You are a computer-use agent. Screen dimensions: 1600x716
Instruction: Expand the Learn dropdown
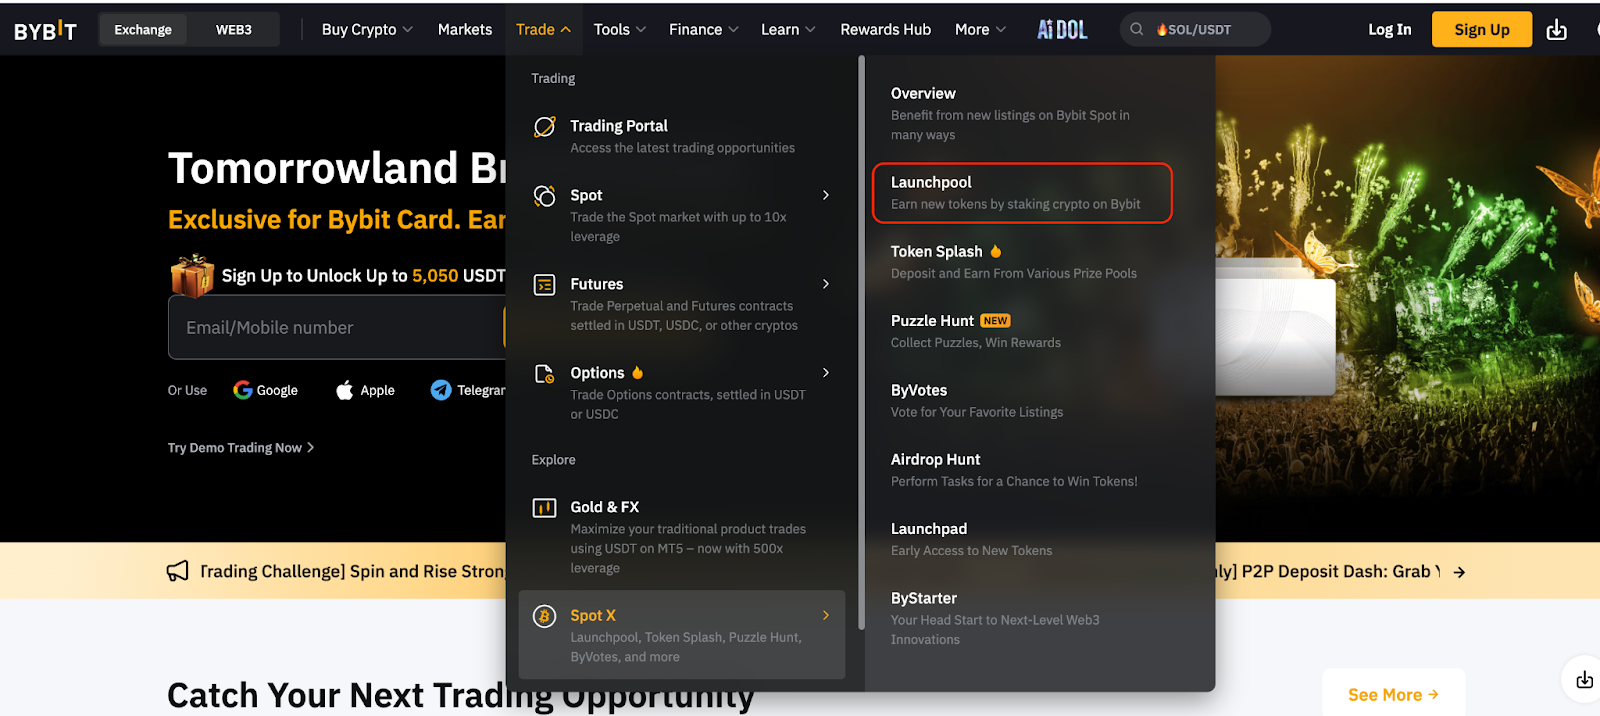[788, 30]
